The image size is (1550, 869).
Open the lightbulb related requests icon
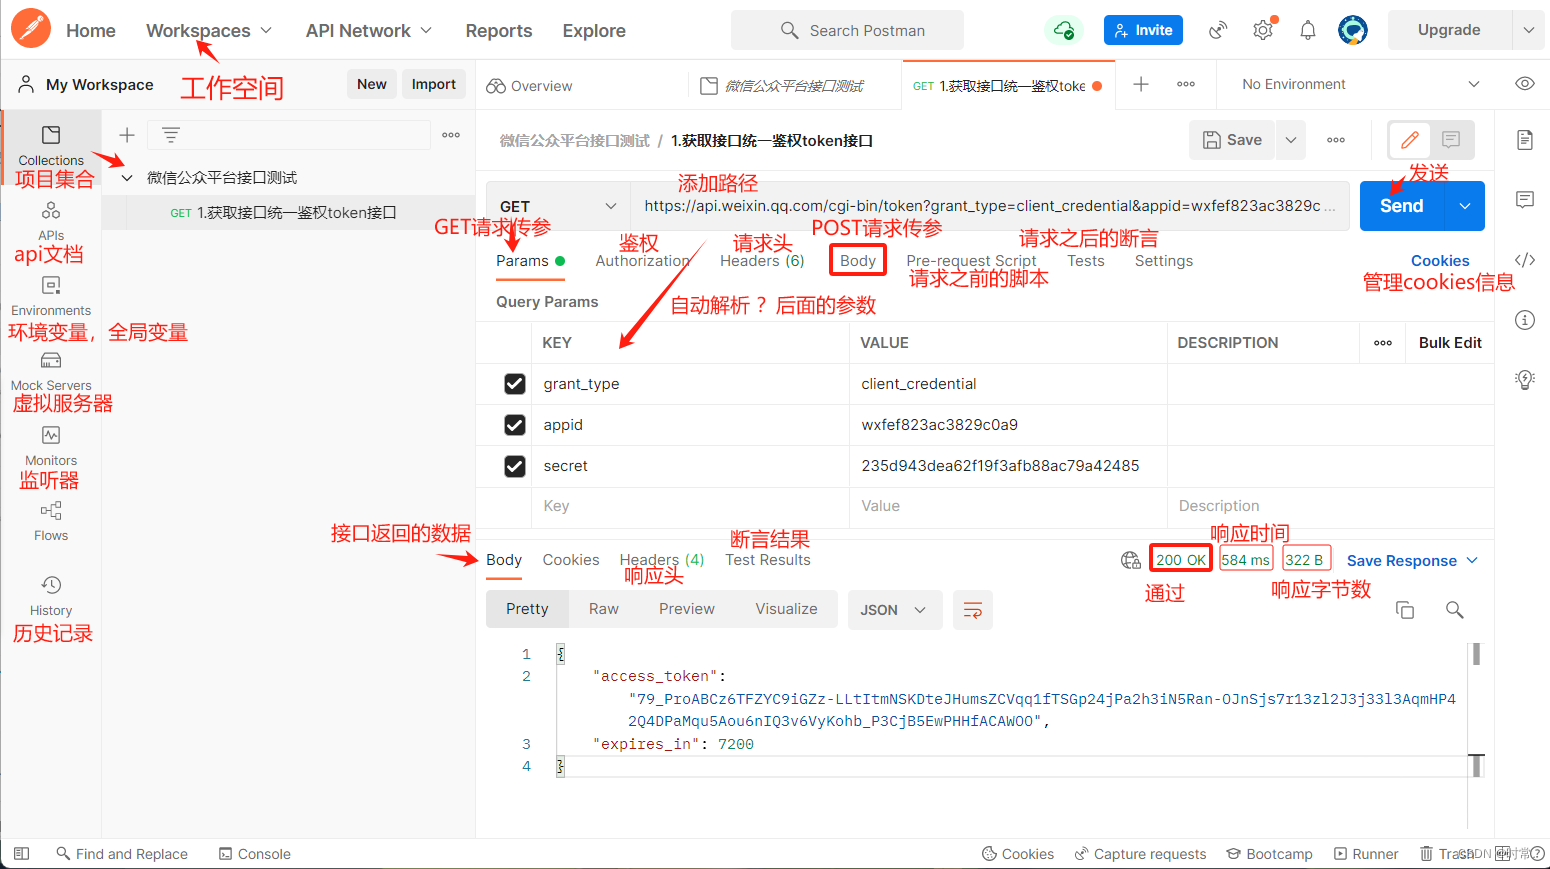click(x=1525, y=379)
